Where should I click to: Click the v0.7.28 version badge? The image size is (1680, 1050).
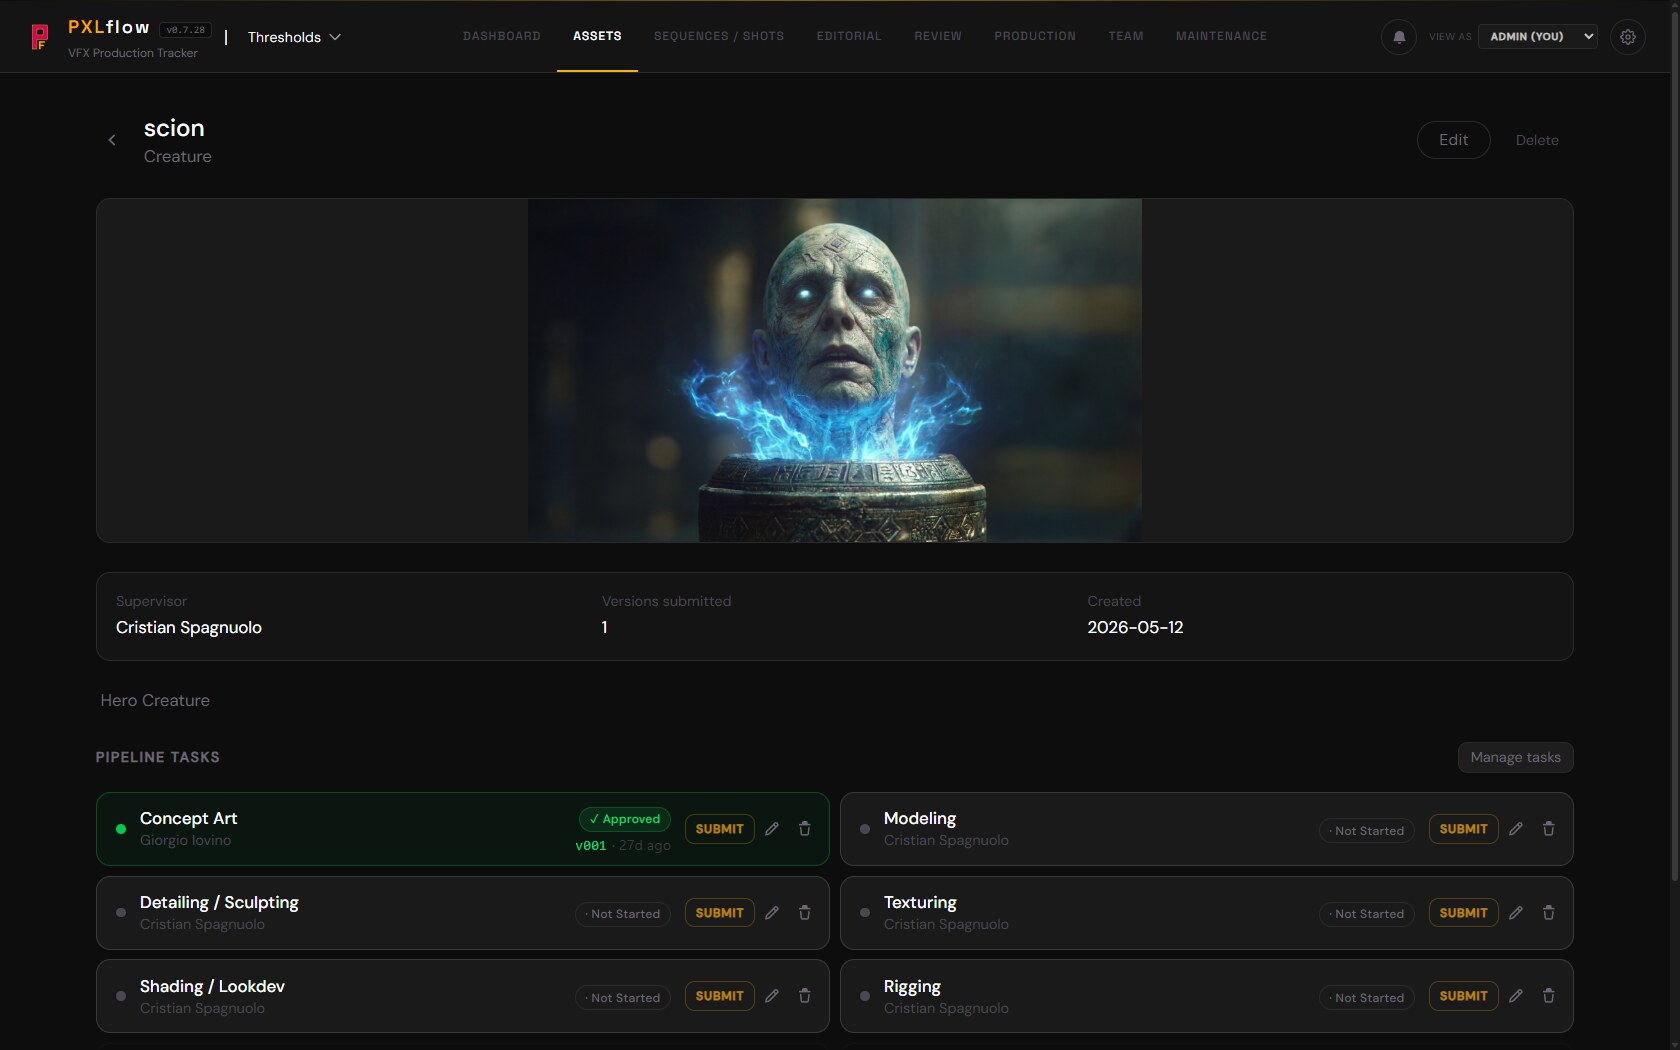[x=185, y=30]
